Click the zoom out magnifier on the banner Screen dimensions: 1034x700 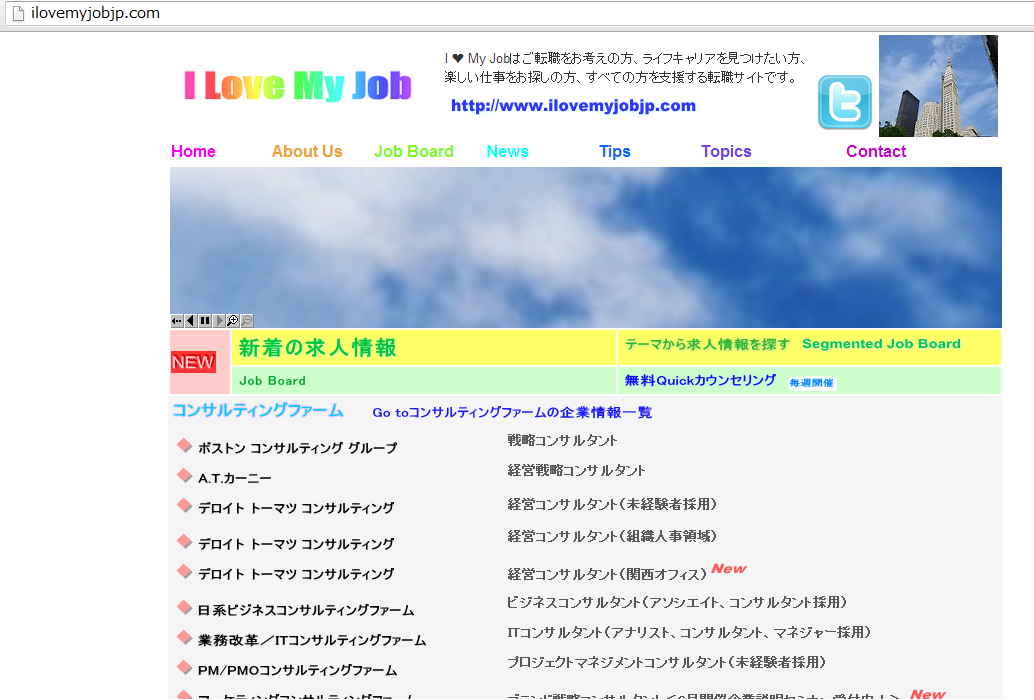tap(247, 321)
